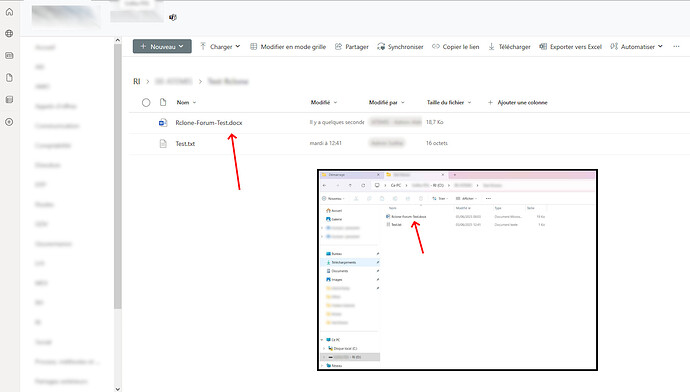Open the Charger upload dropdown
Screen dimensions: 690x392
[x=220, y=46]
